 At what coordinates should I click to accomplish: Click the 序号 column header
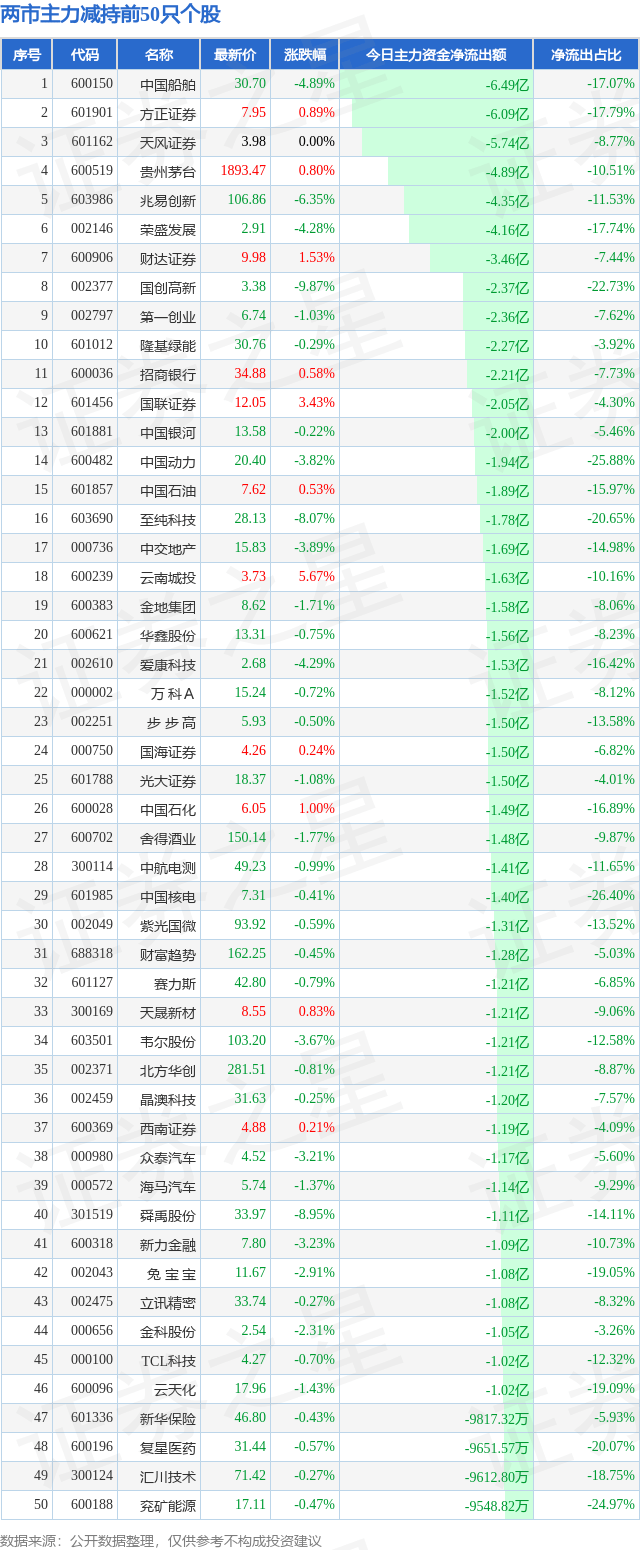point(27,55)
